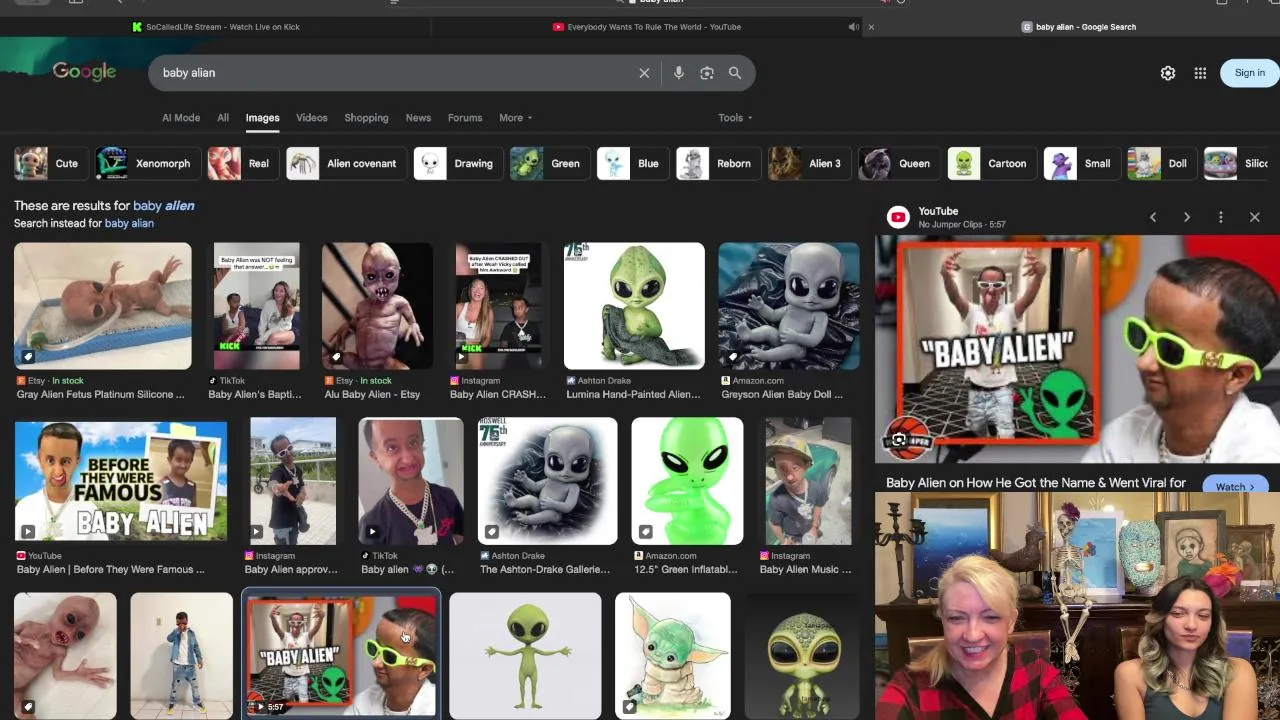
Task: Open SoCalledLife Stream Kick tab
Action: click(x=223, y=27)
